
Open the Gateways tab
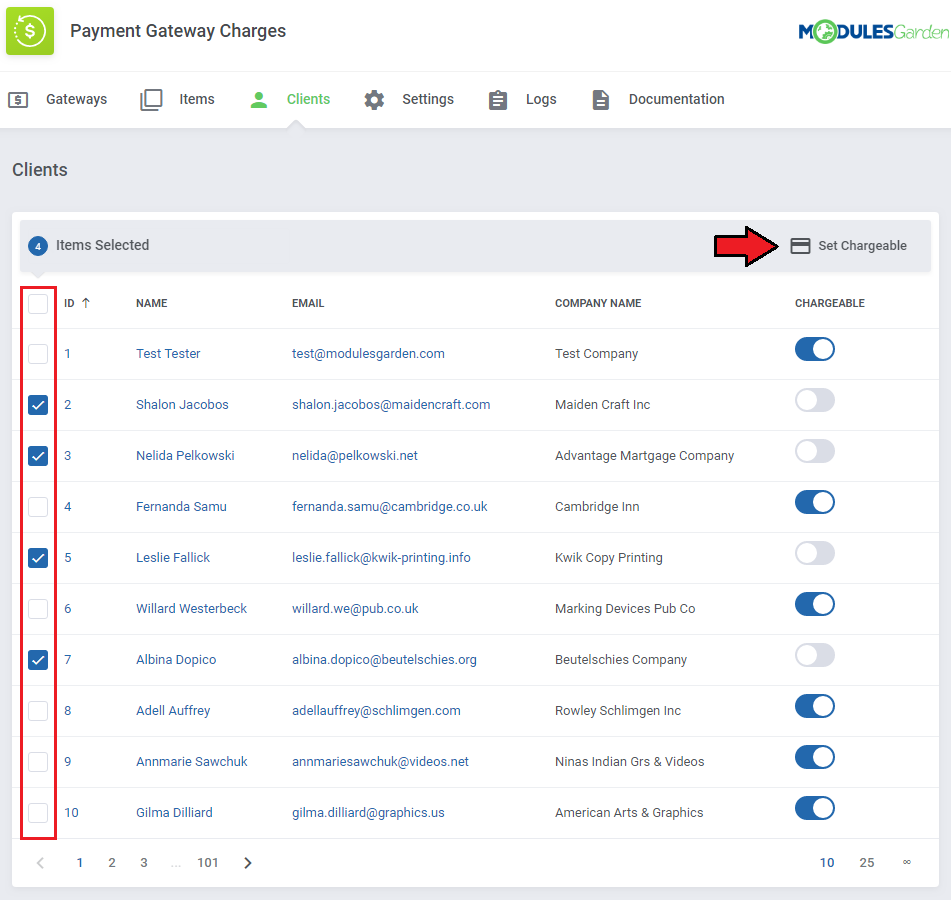pos(58,99)
